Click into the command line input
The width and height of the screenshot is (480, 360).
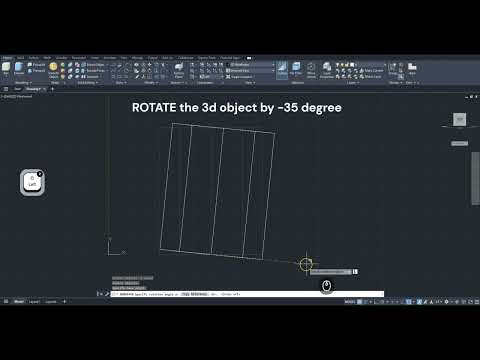[x=247, y=294]
